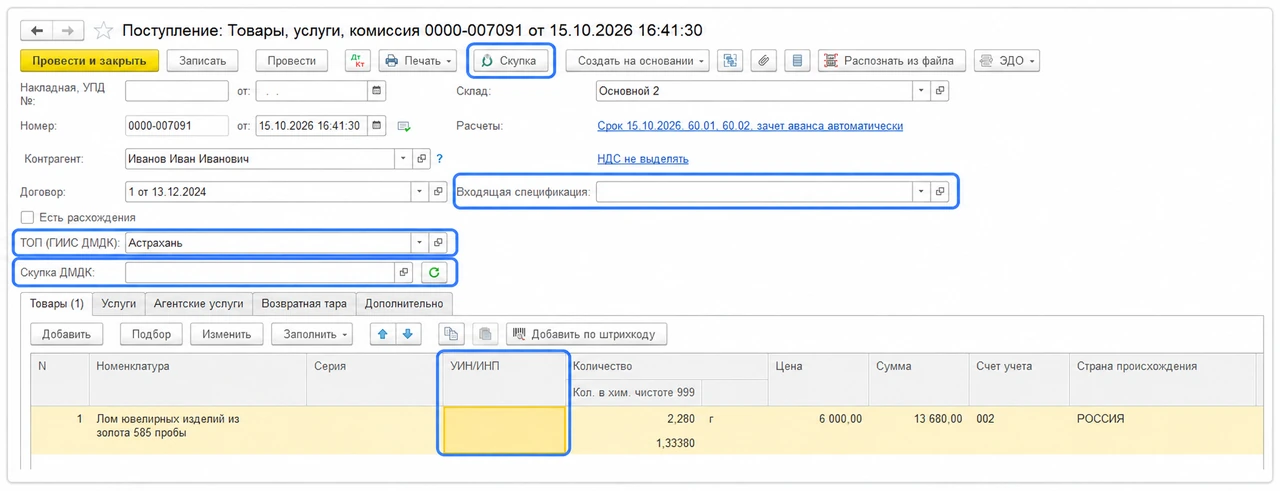This screenshot has width=1280, height=491.
Task: Switch to the Дополнительно tab
Action: click(405, 303)
